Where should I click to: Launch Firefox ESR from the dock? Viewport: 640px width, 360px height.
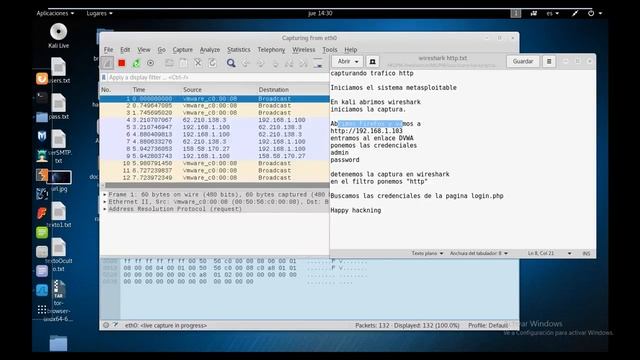(x=42, y=78)
